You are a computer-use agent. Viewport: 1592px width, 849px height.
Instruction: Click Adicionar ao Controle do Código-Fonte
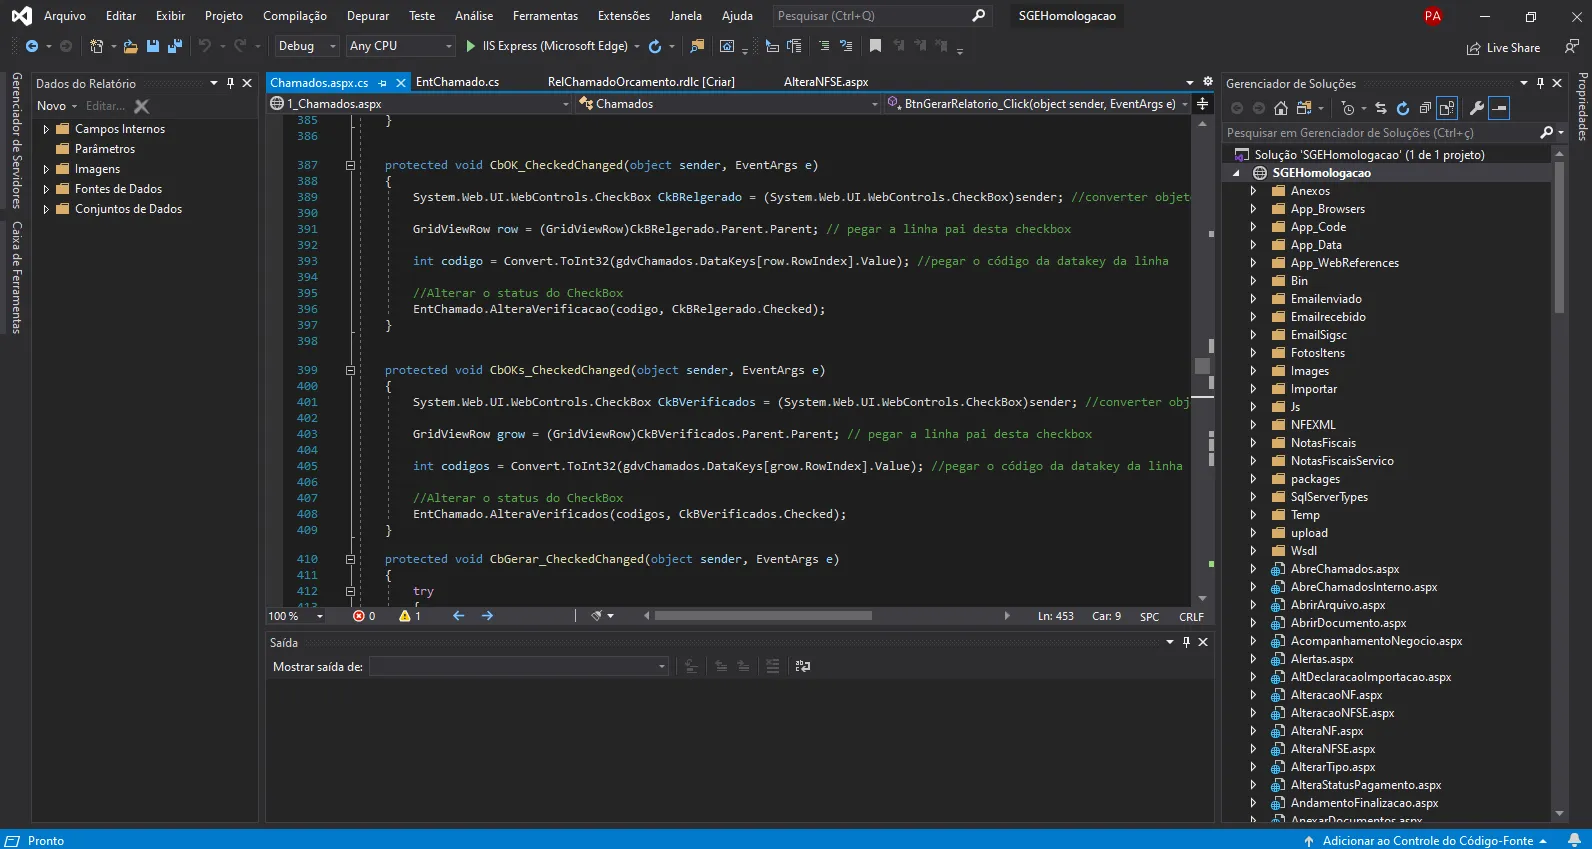point(1427,841)
